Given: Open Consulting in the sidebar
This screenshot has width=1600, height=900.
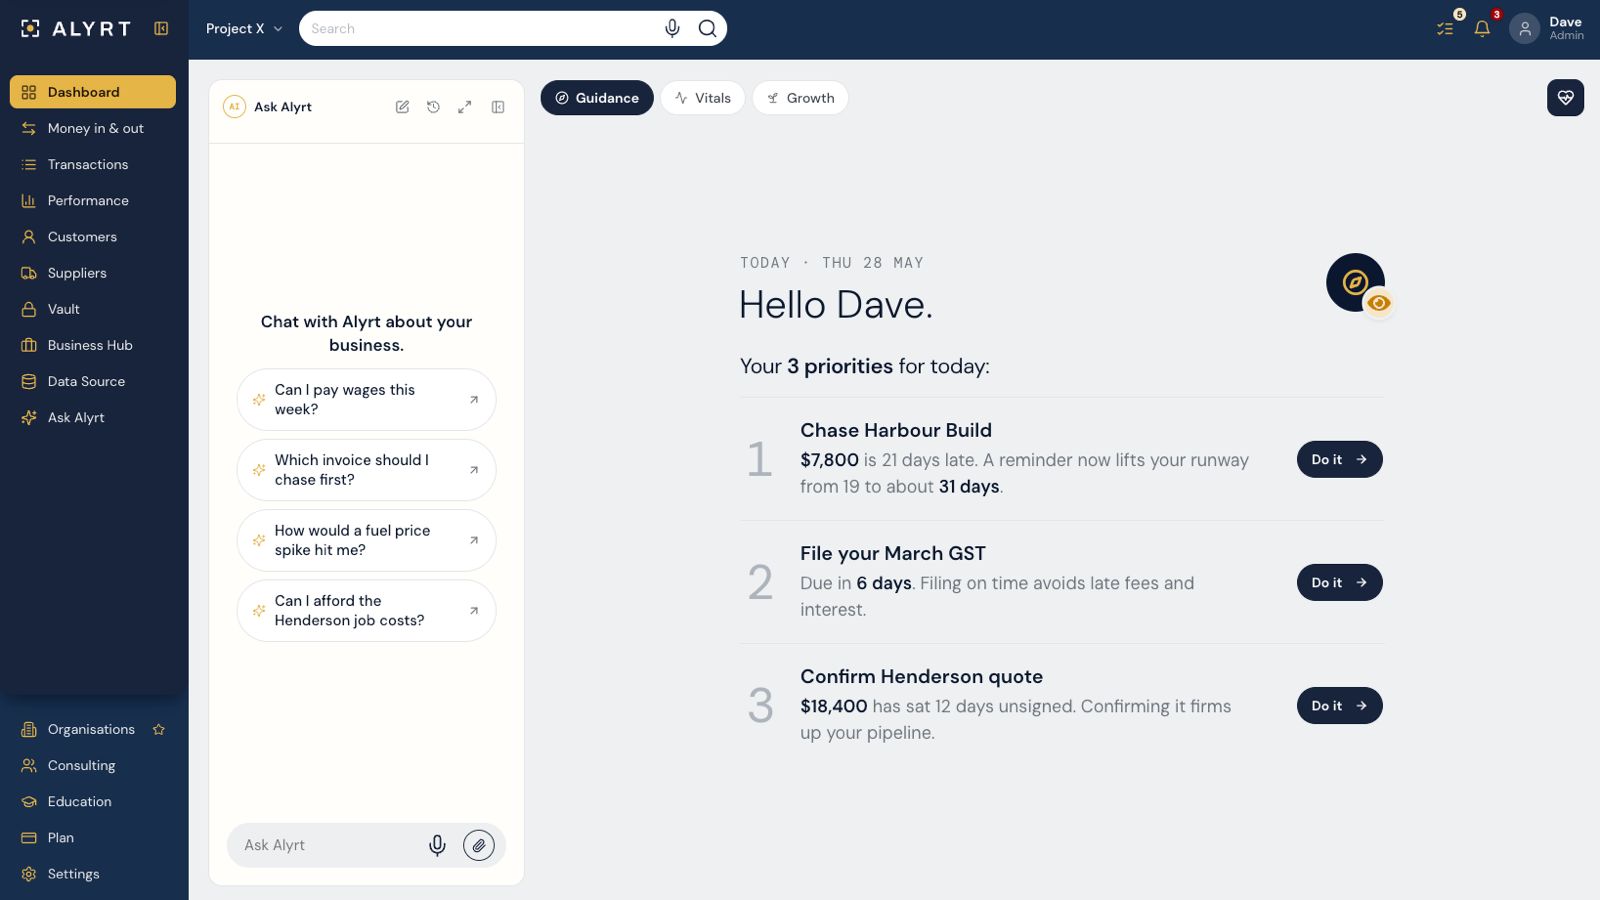Looking at the screenshot, I should point(93,765).
